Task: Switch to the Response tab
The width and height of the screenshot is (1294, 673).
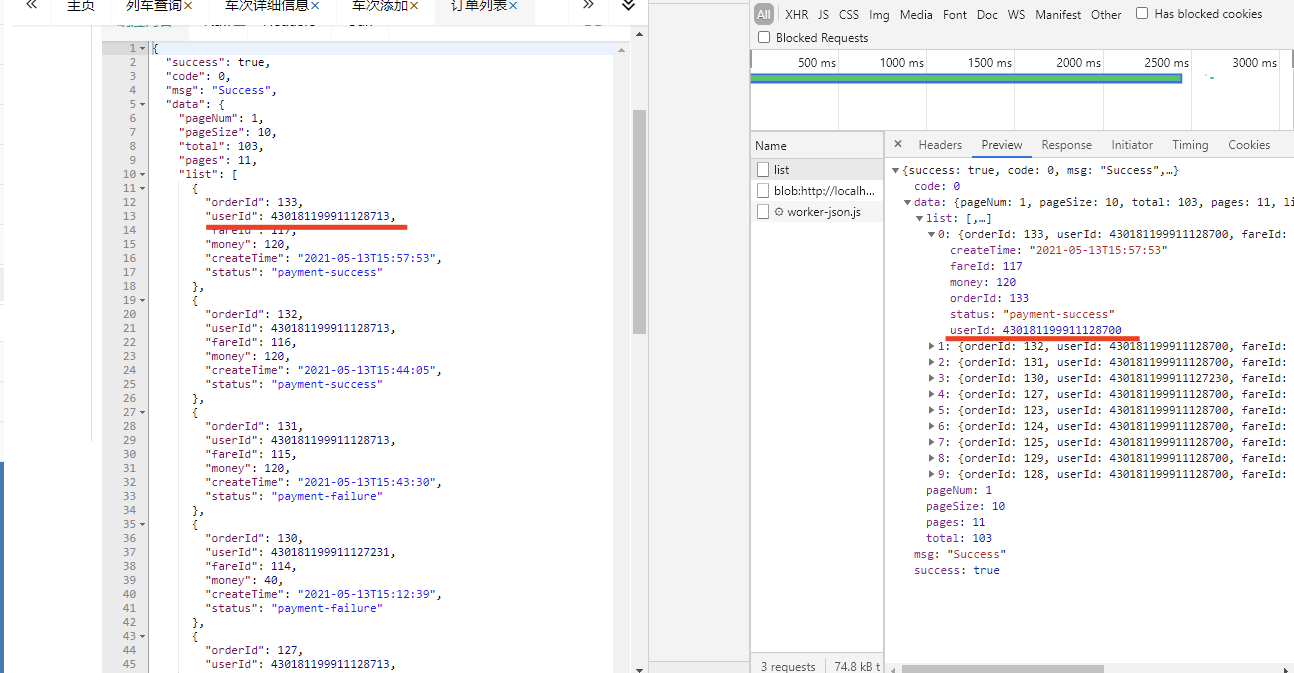Action: (x=1066, y=145)
